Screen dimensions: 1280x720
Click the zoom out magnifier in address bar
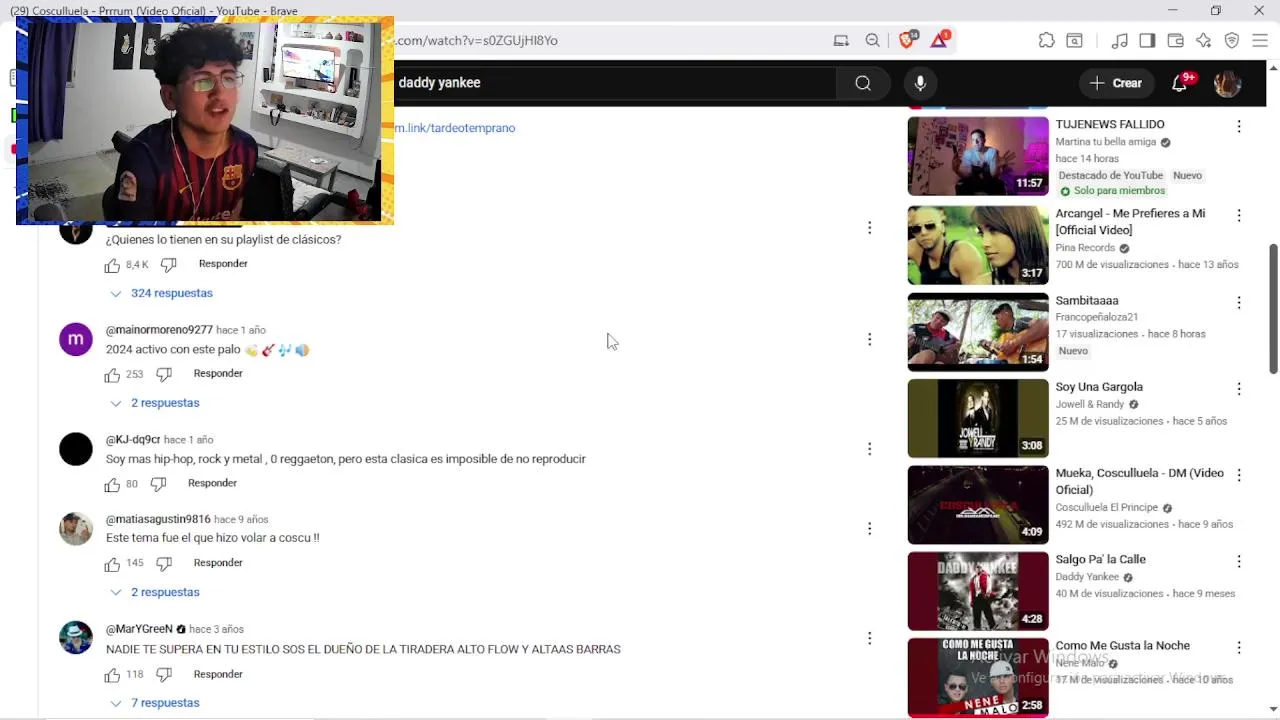point(873,40)
